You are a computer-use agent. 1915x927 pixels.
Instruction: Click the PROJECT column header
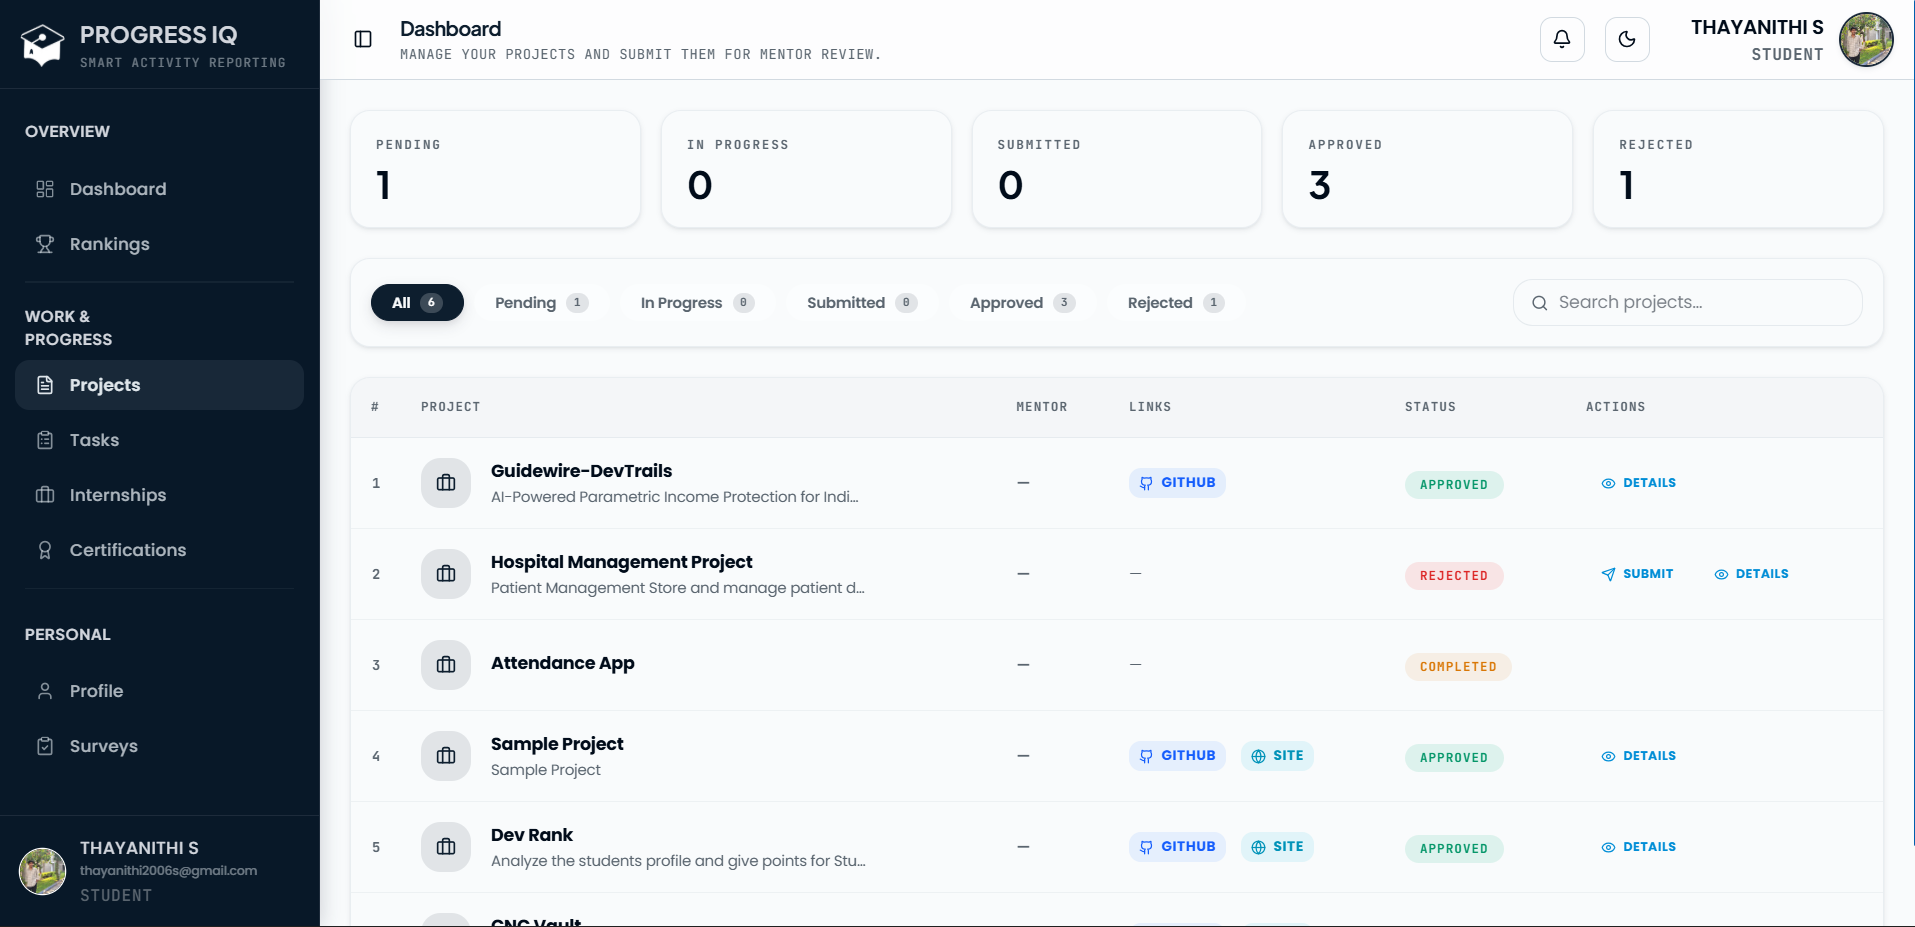point(450,407)
